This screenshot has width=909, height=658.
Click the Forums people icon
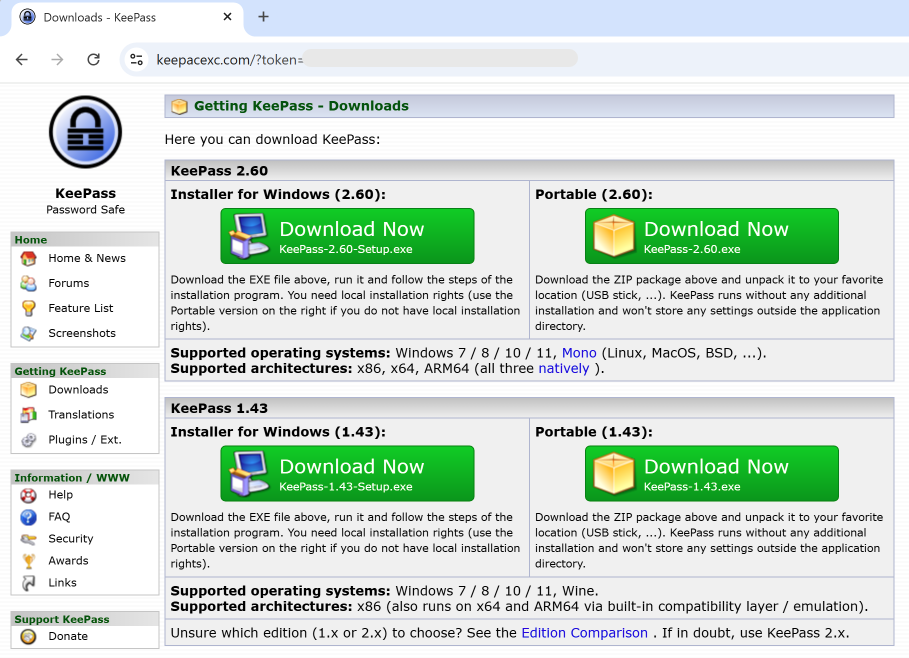click(x=29, y=283)
